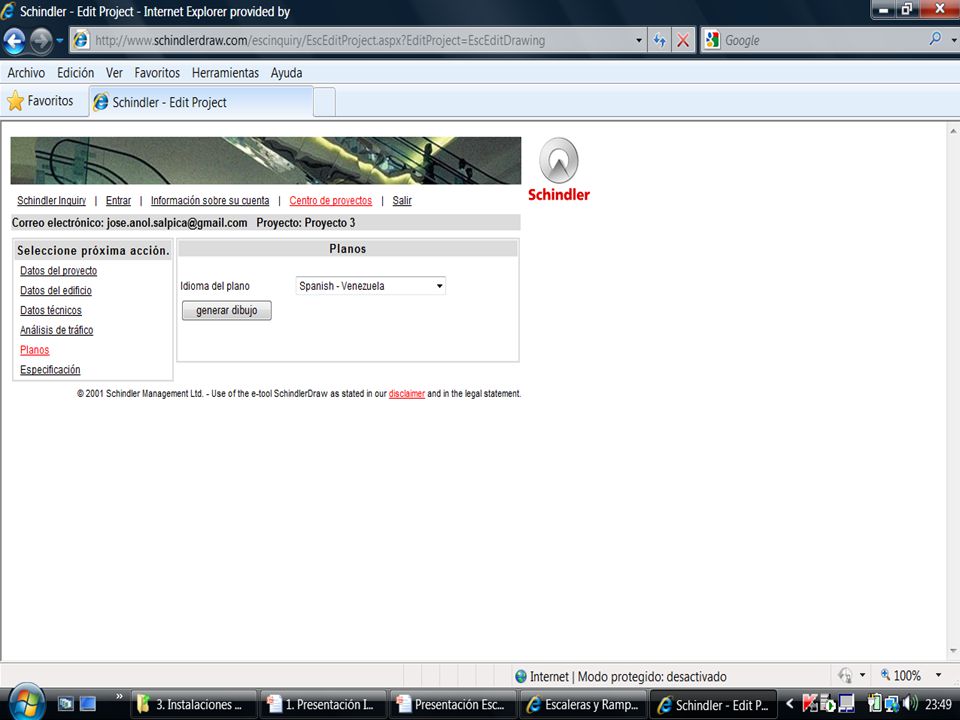The width and height of the screenshot is (960, 720).
Task: Expand the quick launch overflow chevron
Action: [119, 697]
